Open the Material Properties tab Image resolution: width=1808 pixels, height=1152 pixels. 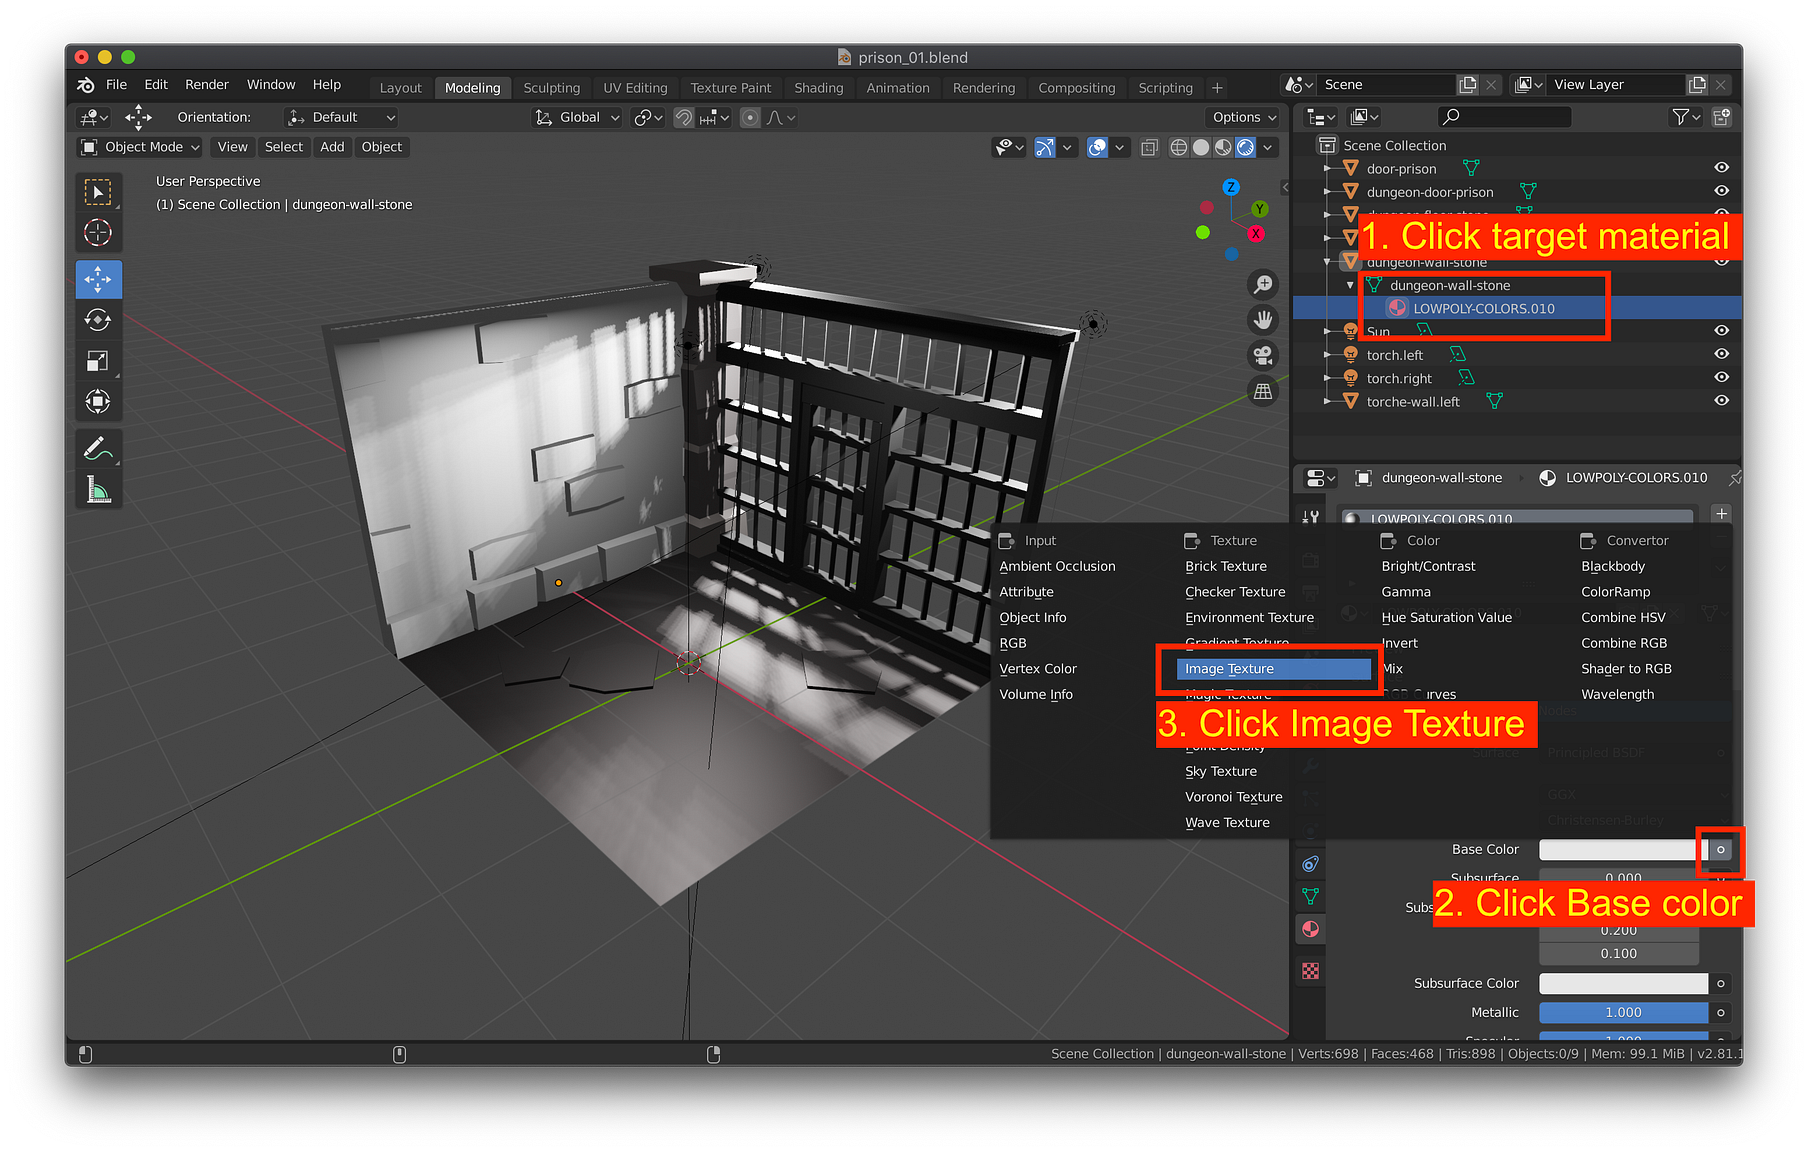(x=1310, y=929)
